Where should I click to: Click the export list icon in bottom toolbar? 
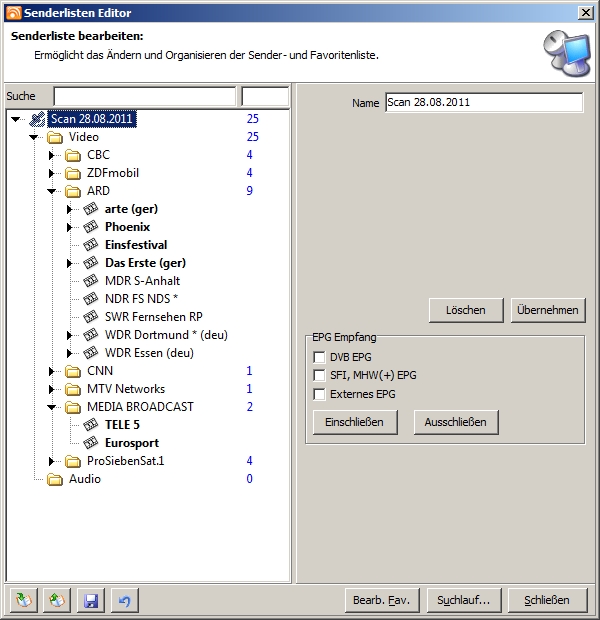click(x=57, y=600)
